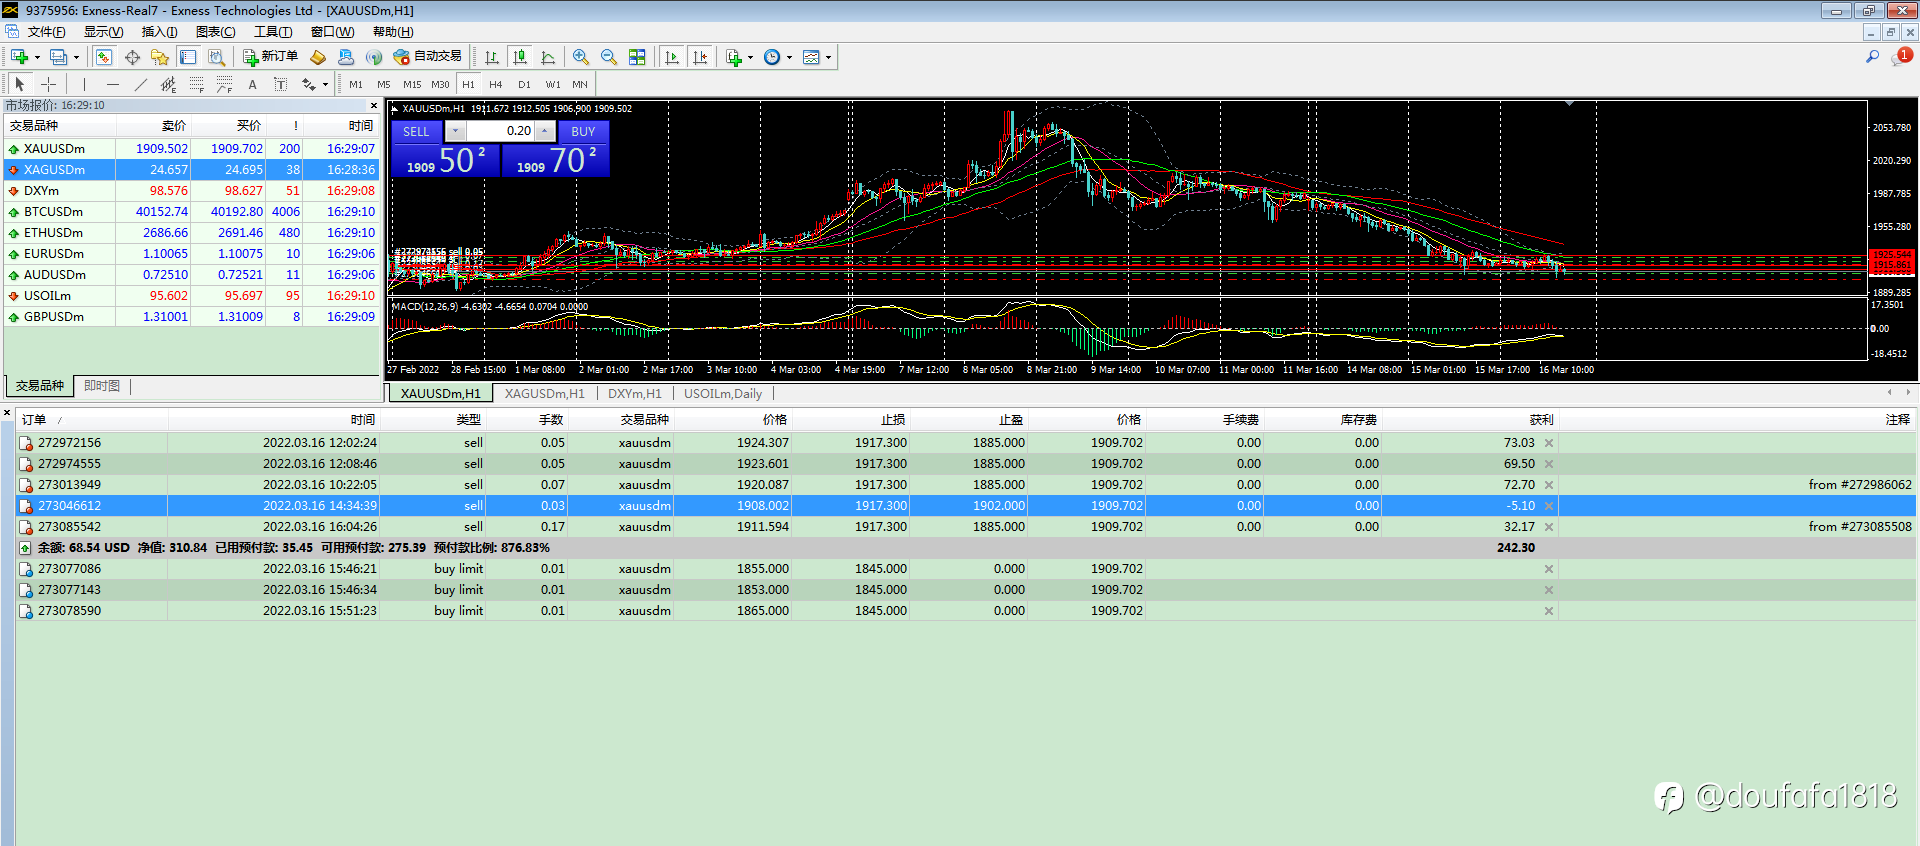Open the Profiles icon in toolbar
1920x846 pixels.
pos(59,57)
